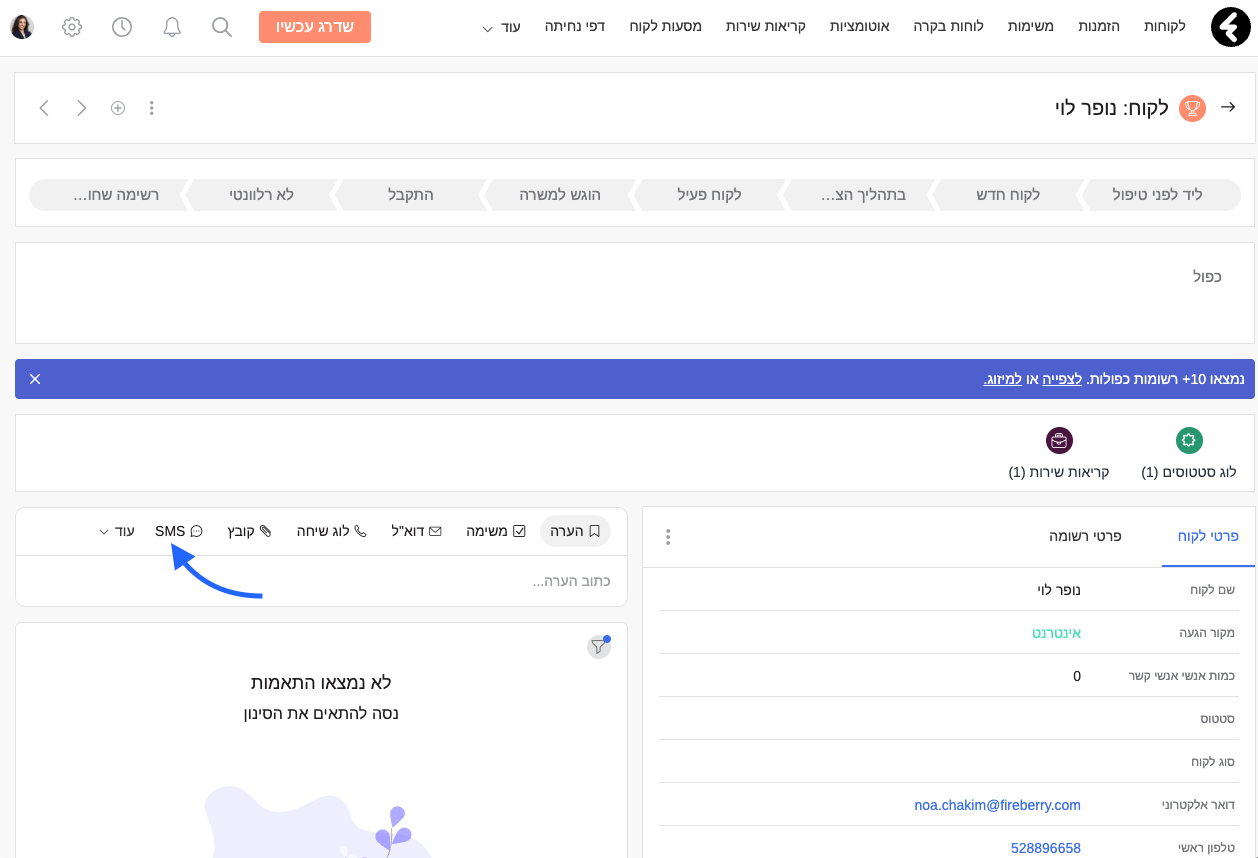Screen dimensions: 1258x858
Task: Click the כפול description text
Action: 1207,275
